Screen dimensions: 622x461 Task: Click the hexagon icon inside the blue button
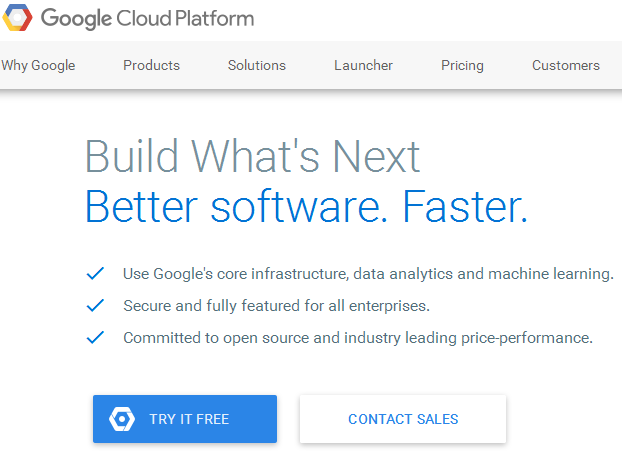coord(122,419)
